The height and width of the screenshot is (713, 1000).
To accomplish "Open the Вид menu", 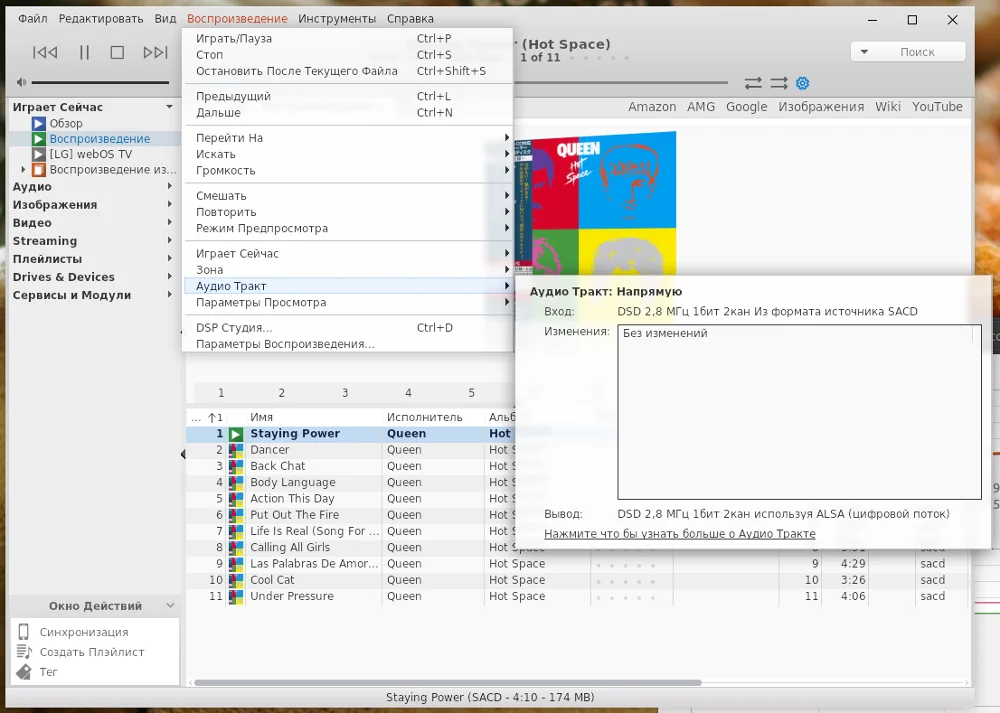I will [x=165, y=18].
